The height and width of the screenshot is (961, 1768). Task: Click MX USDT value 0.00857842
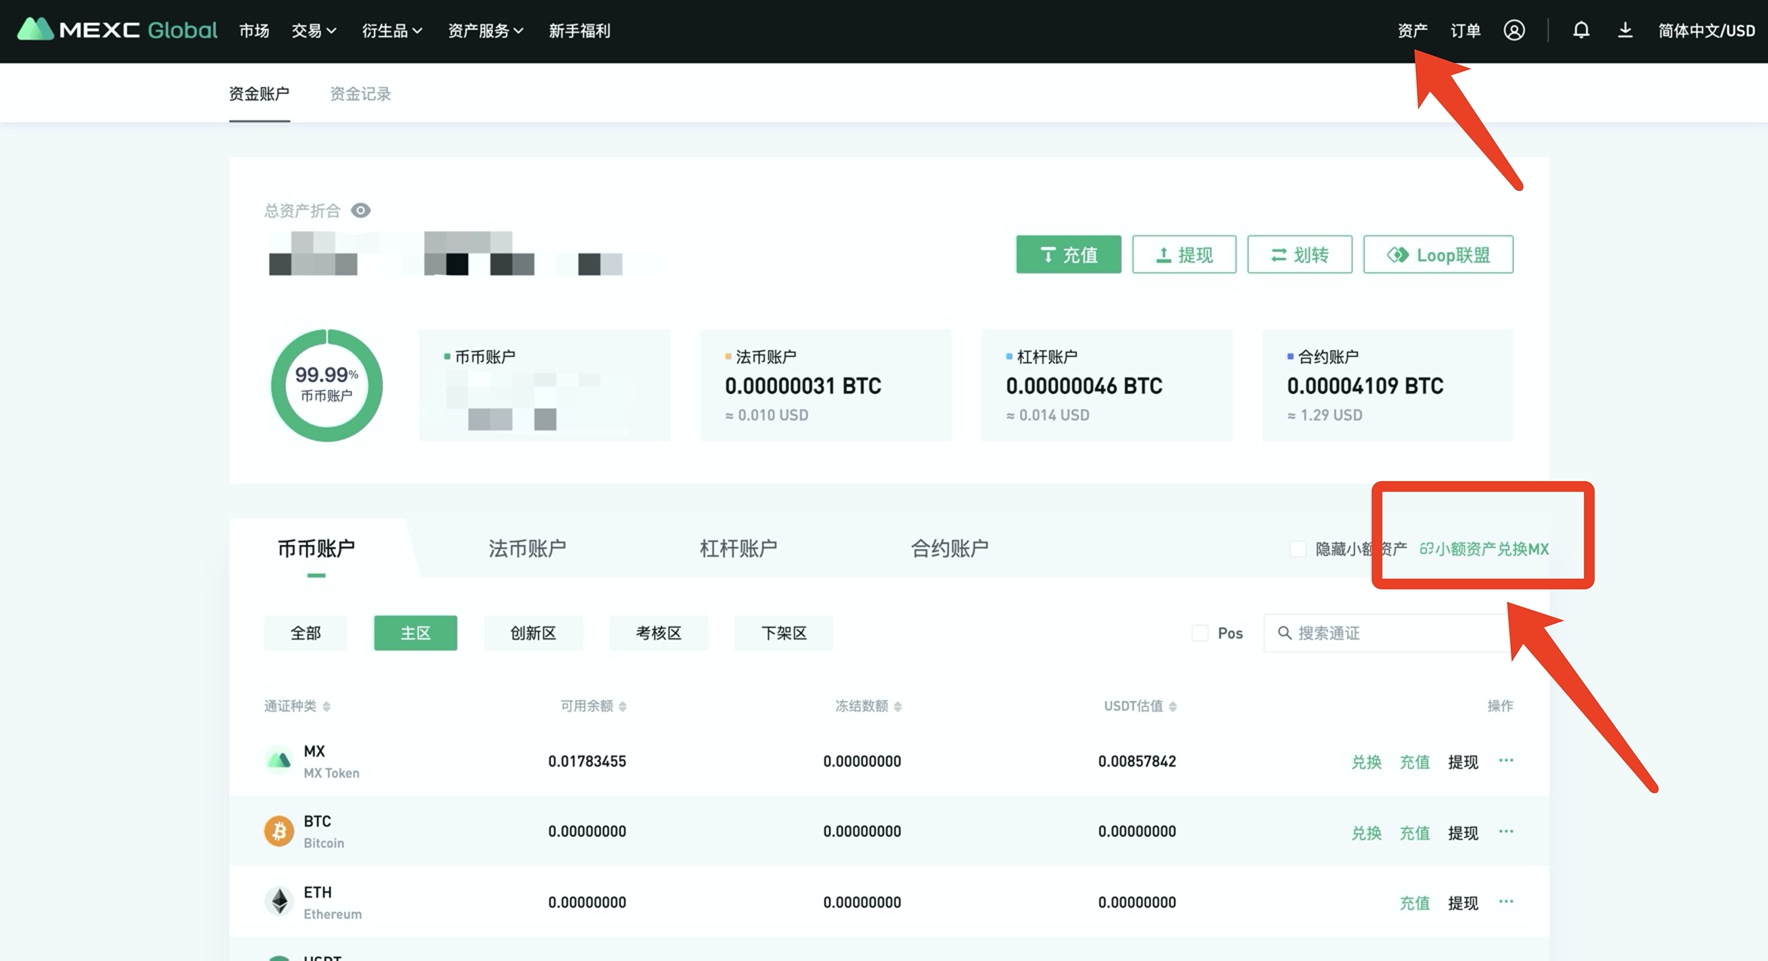pos(1137,761)
